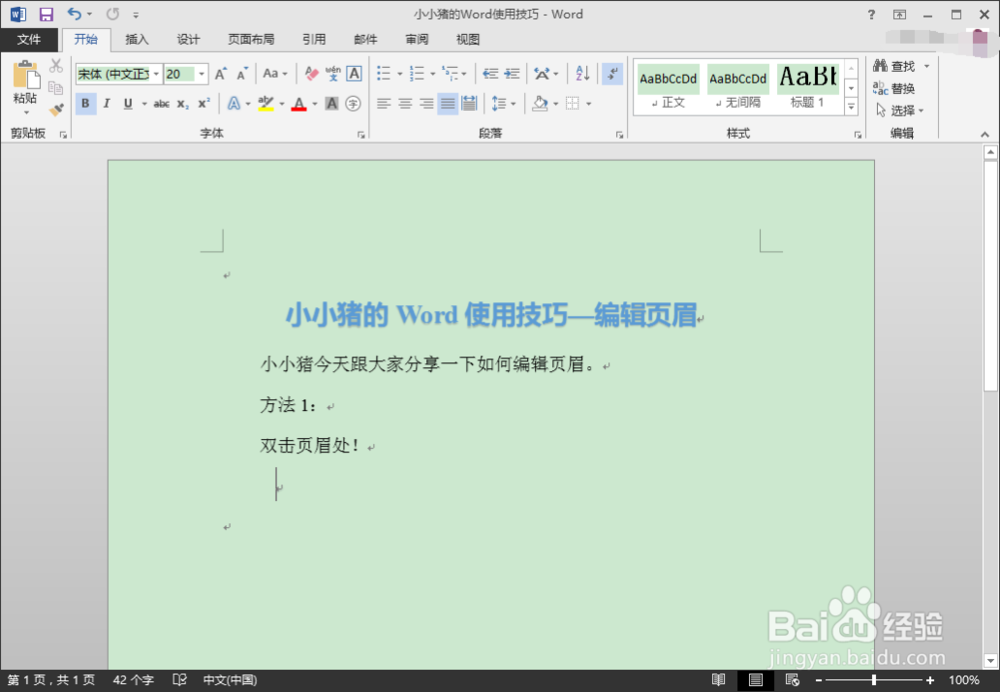
Task: Apply red font color
Action: pos(299,103)
